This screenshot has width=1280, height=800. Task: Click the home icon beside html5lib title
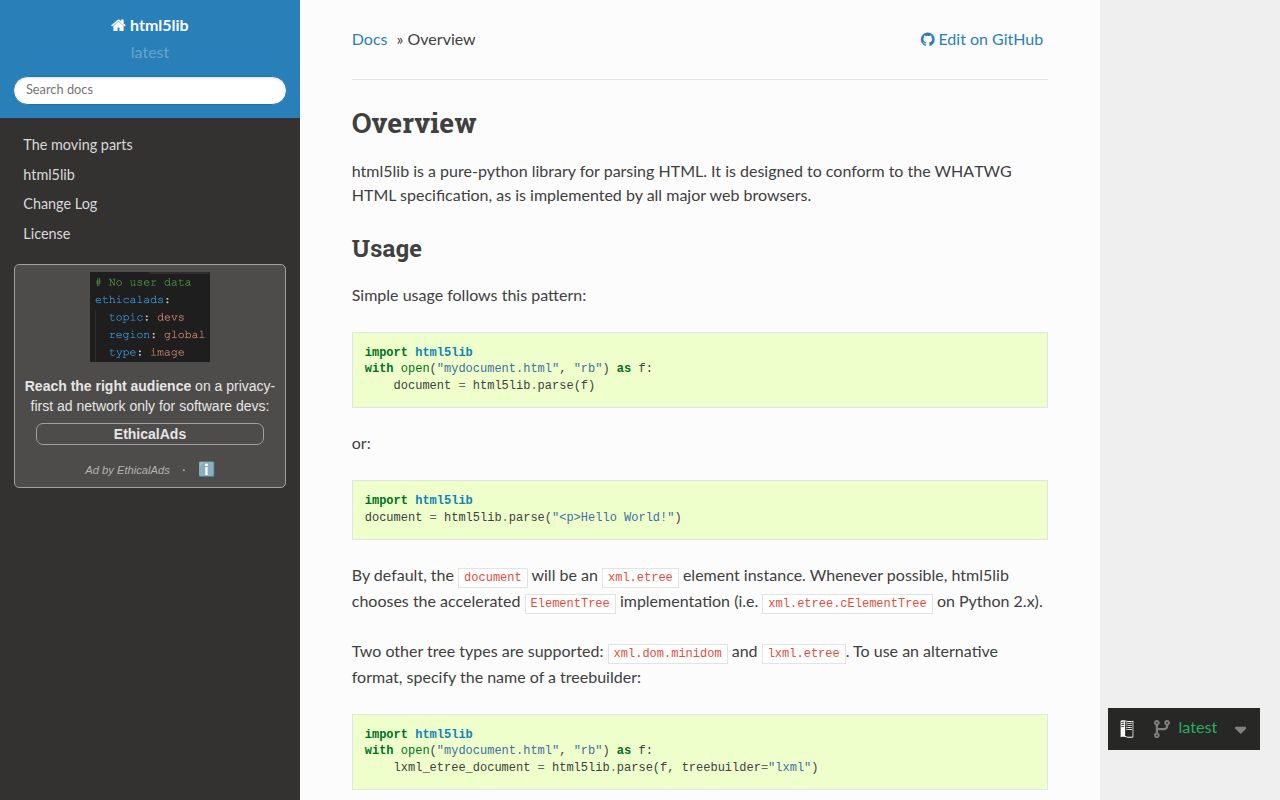point(118,26)
